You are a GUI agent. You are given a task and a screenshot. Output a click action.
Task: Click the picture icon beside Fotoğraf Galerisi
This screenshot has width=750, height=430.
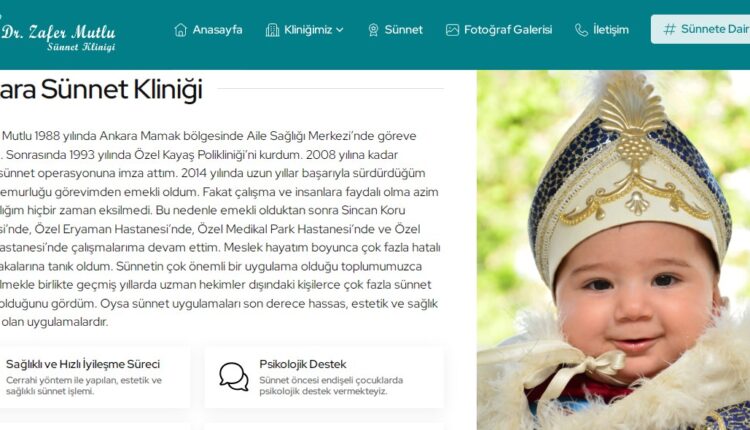452,30
